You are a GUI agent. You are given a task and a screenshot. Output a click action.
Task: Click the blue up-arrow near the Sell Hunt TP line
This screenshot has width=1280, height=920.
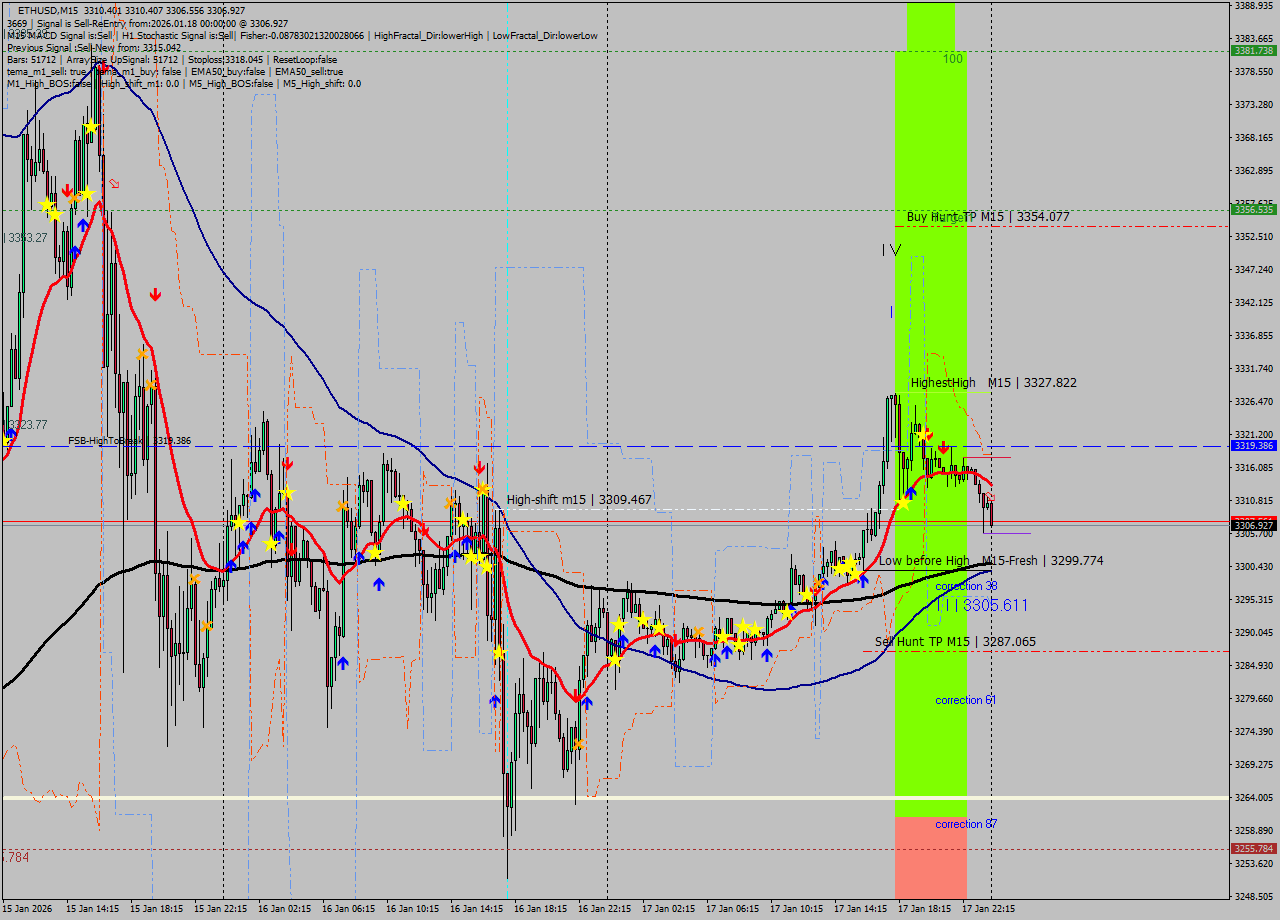click(766, 653)
